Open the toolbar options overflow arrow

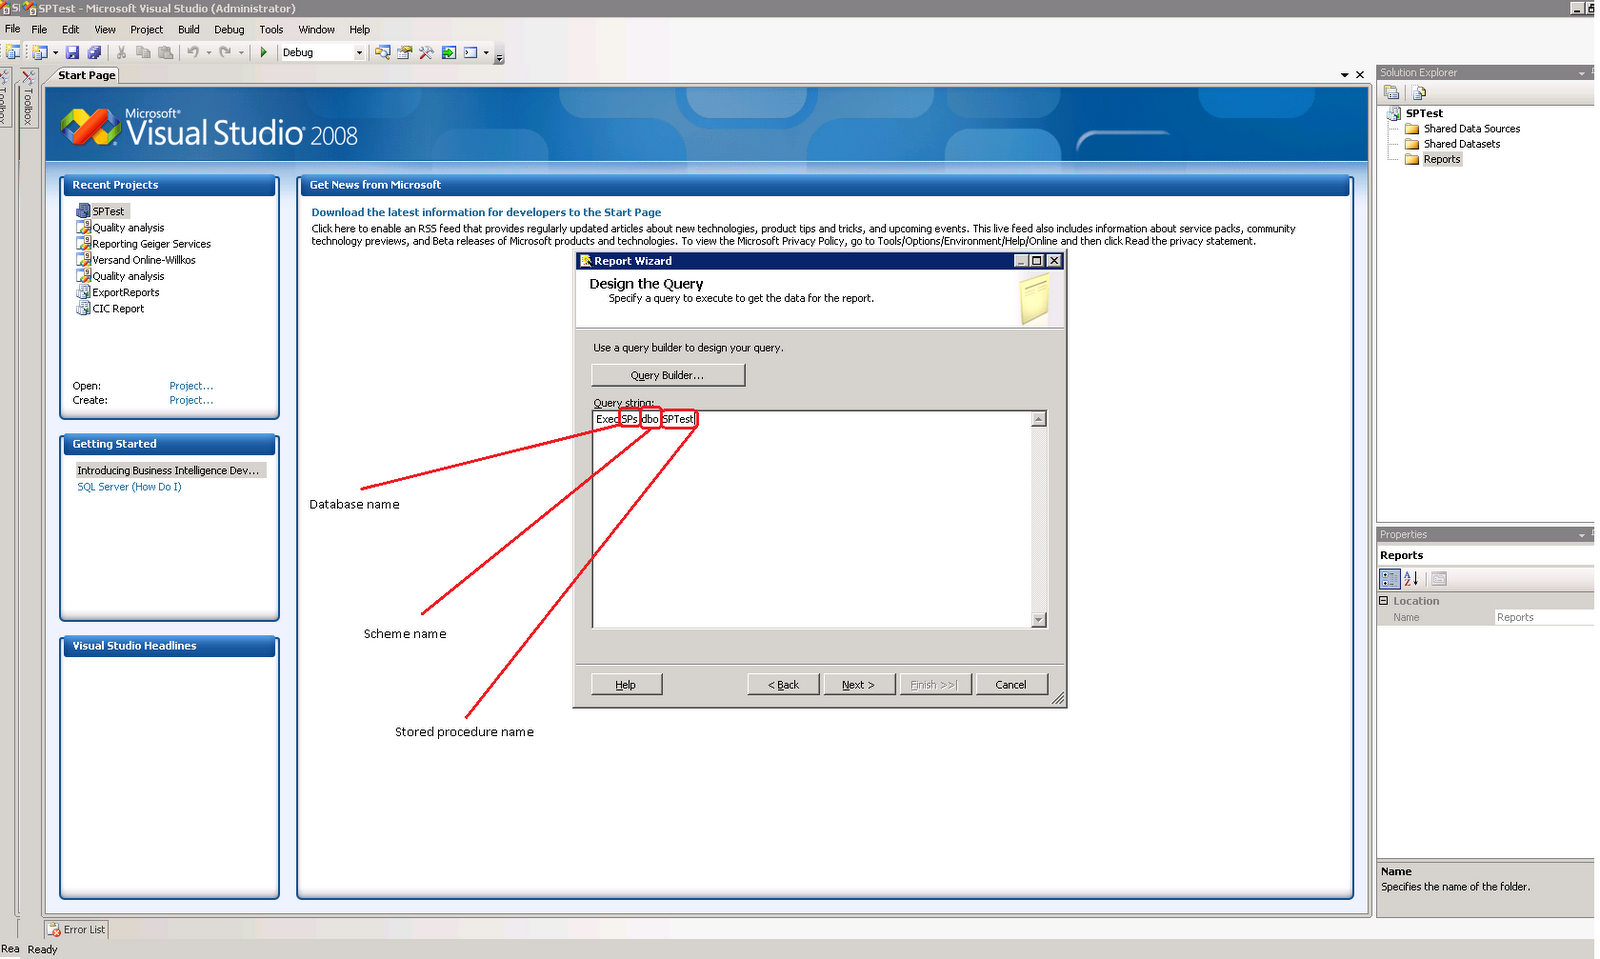[499, 56]
